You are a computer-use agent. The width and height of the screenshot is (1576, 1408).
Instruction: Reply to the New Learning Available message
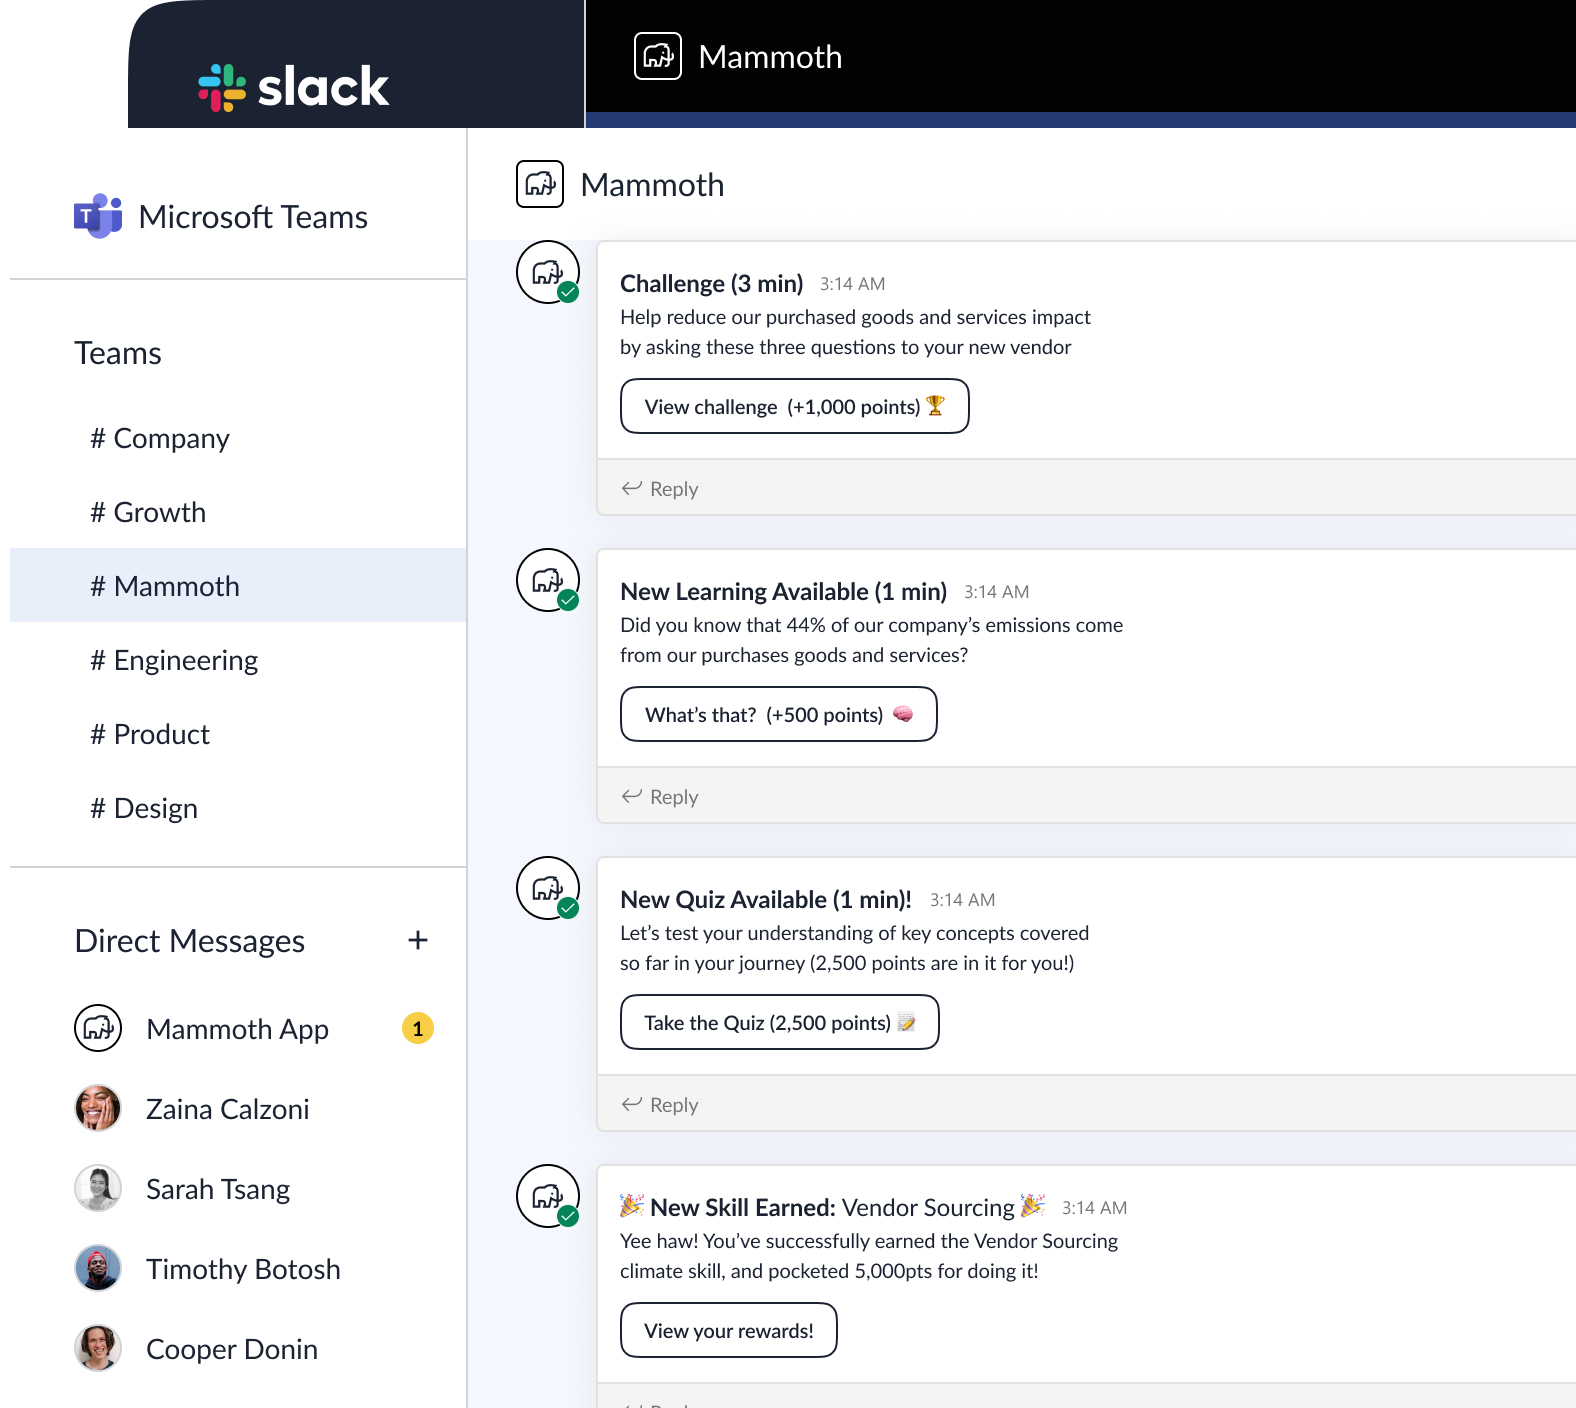pos(660,796)
